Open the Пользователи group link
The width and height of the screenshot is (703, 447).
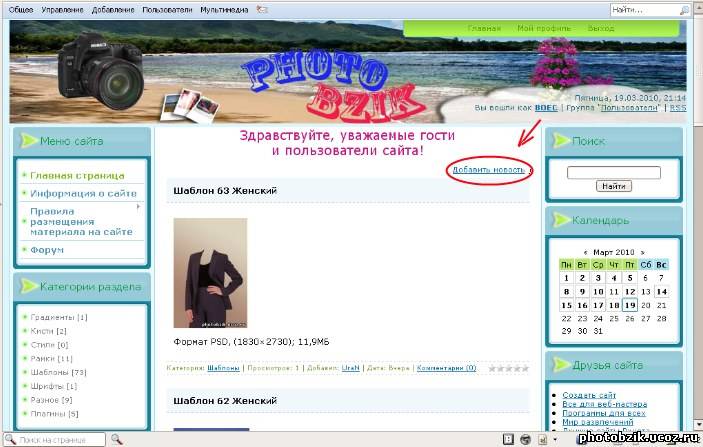click(x=629, y=108)
